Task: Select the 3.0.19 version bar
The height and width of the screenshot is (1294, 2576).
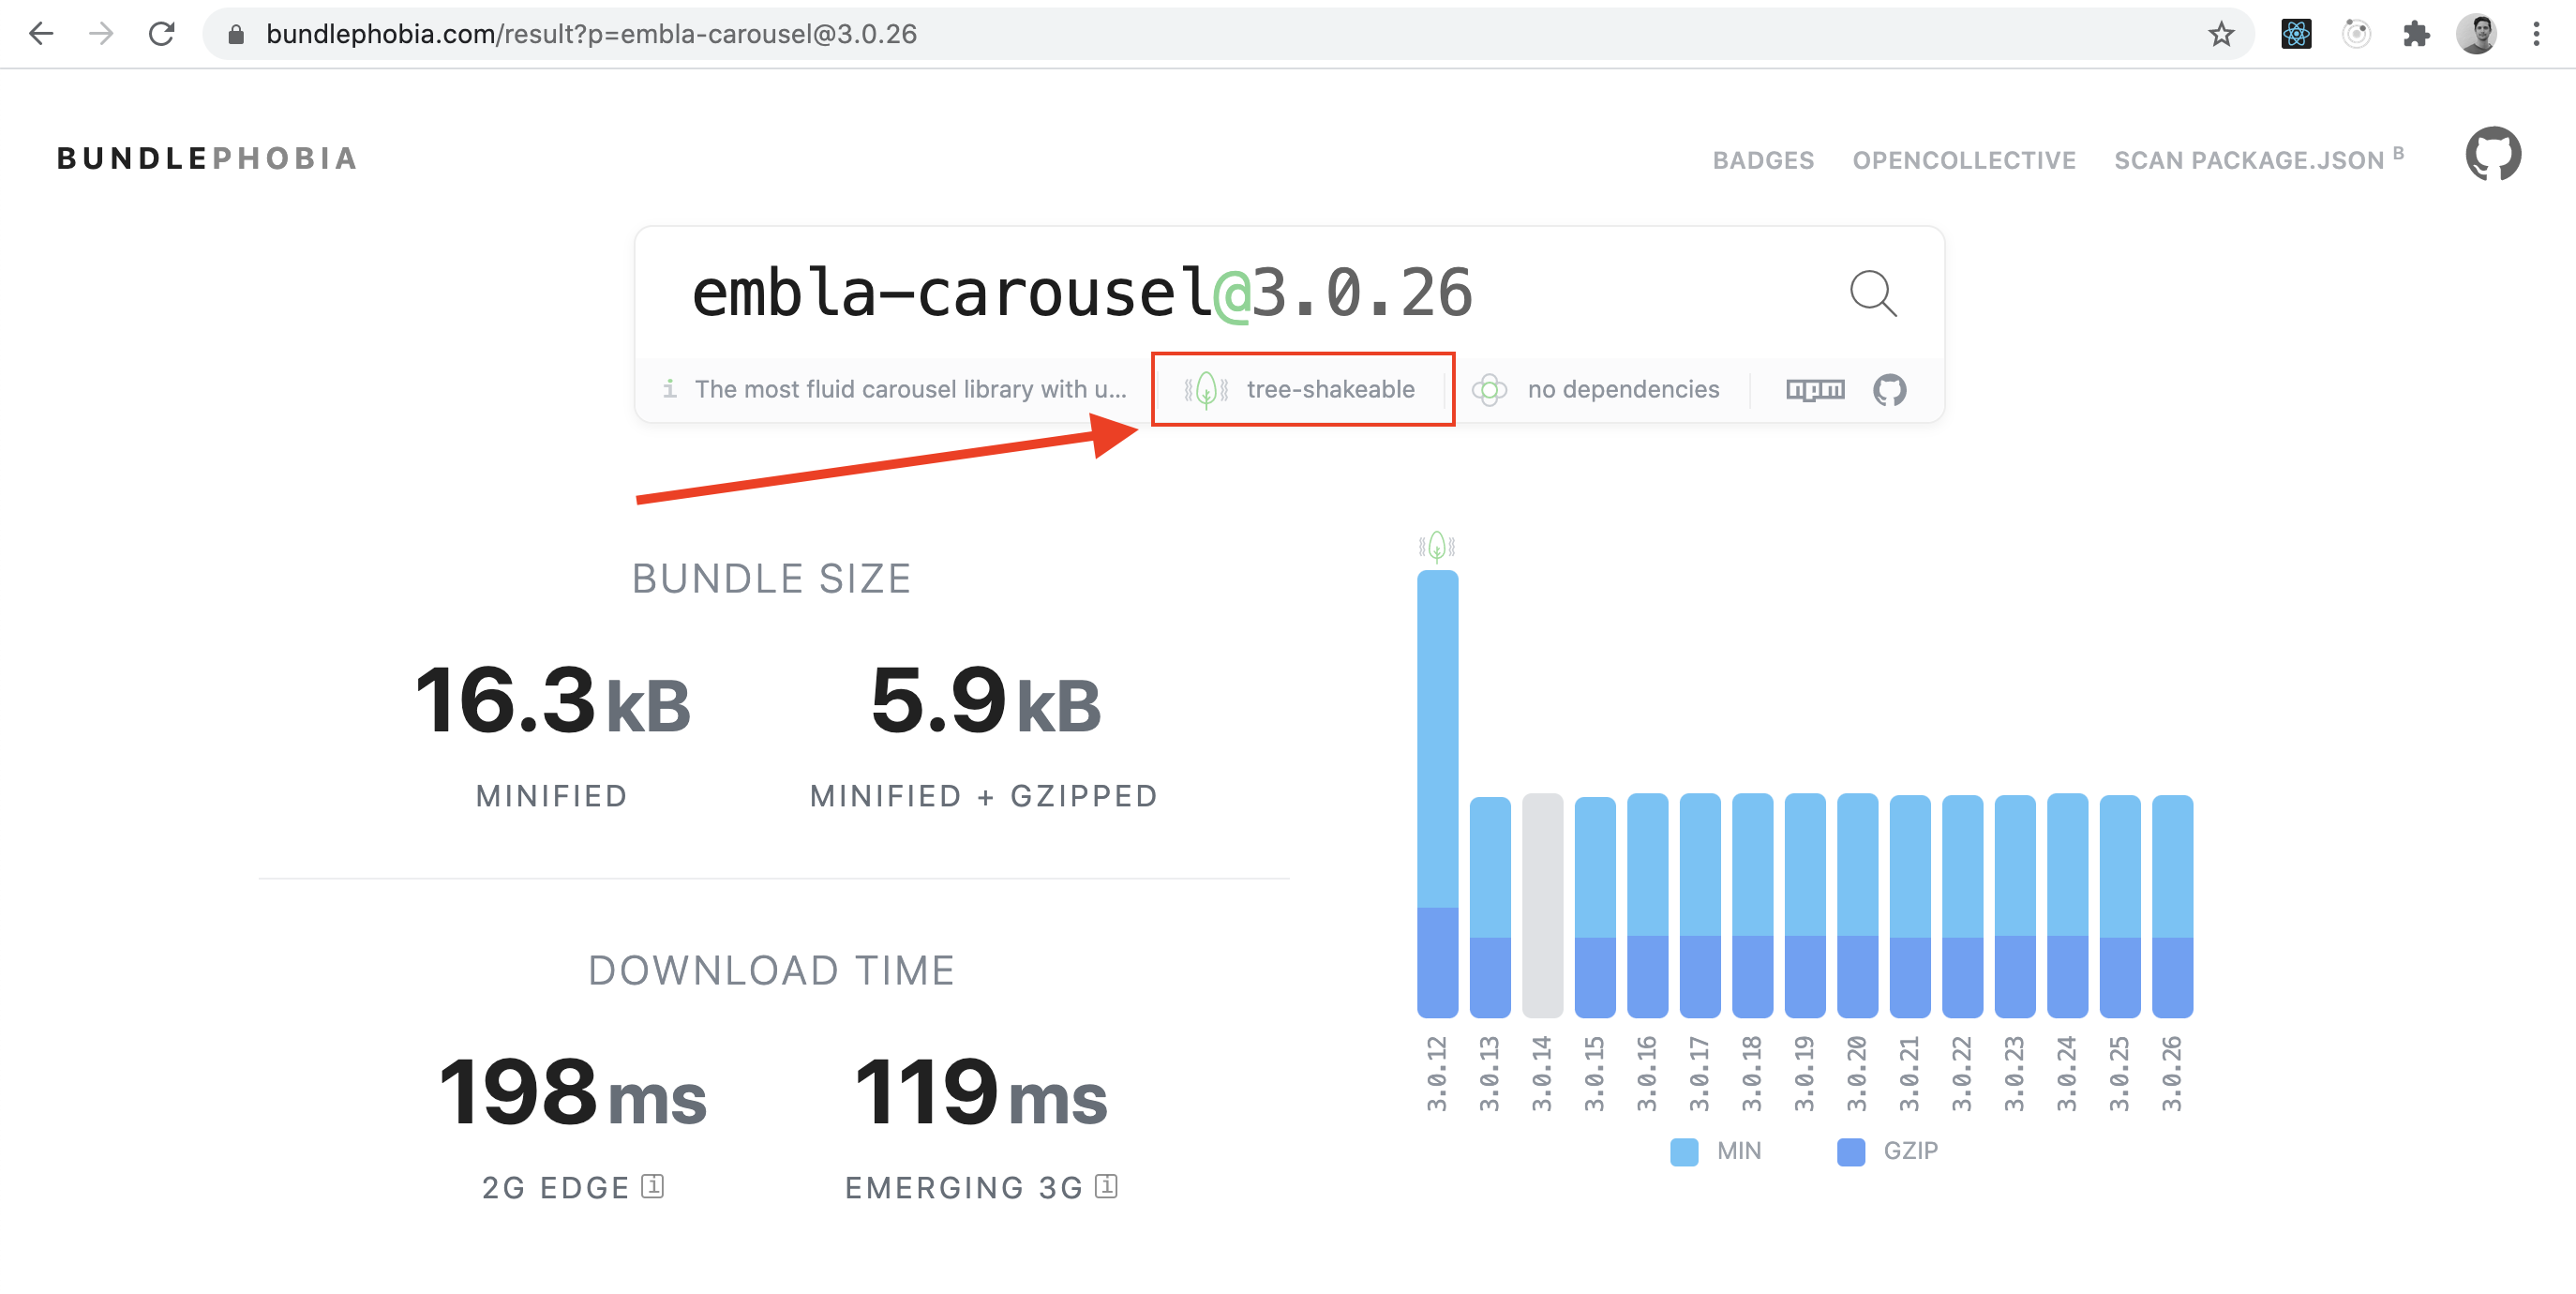Action: 1805,906
